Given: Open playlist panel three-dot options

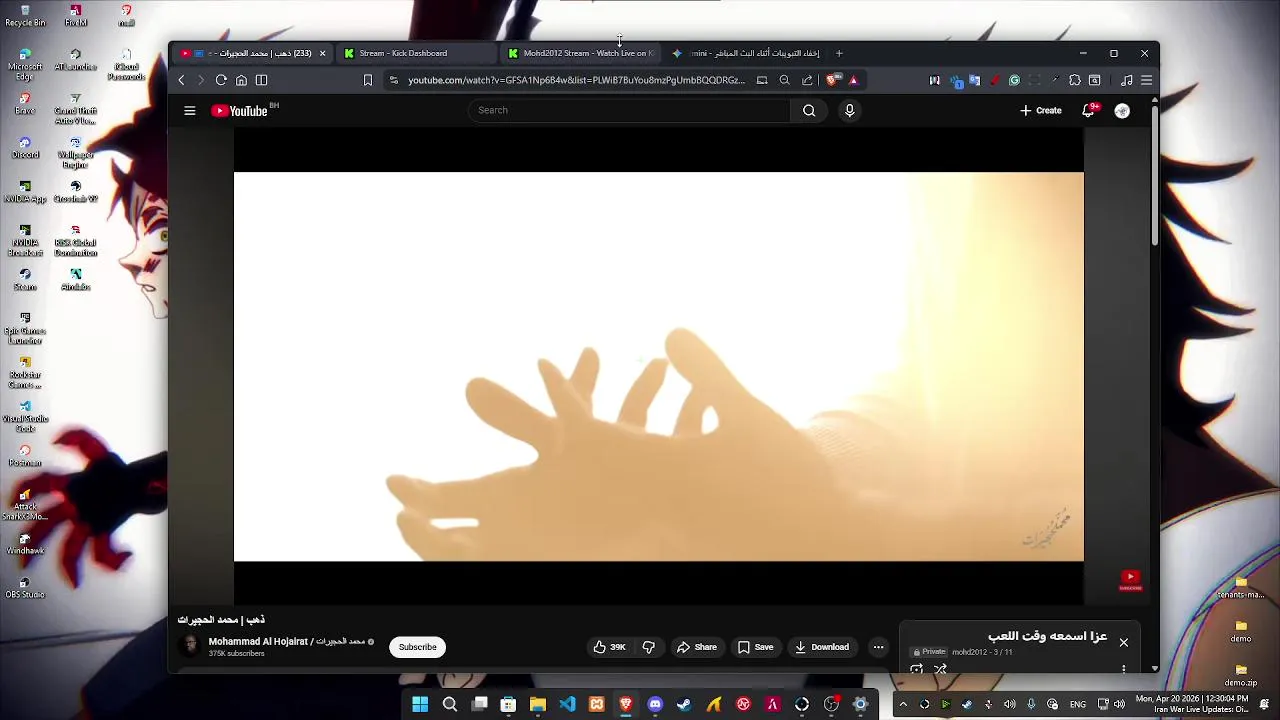Looking at the screenshot, I should (1123, 668).
